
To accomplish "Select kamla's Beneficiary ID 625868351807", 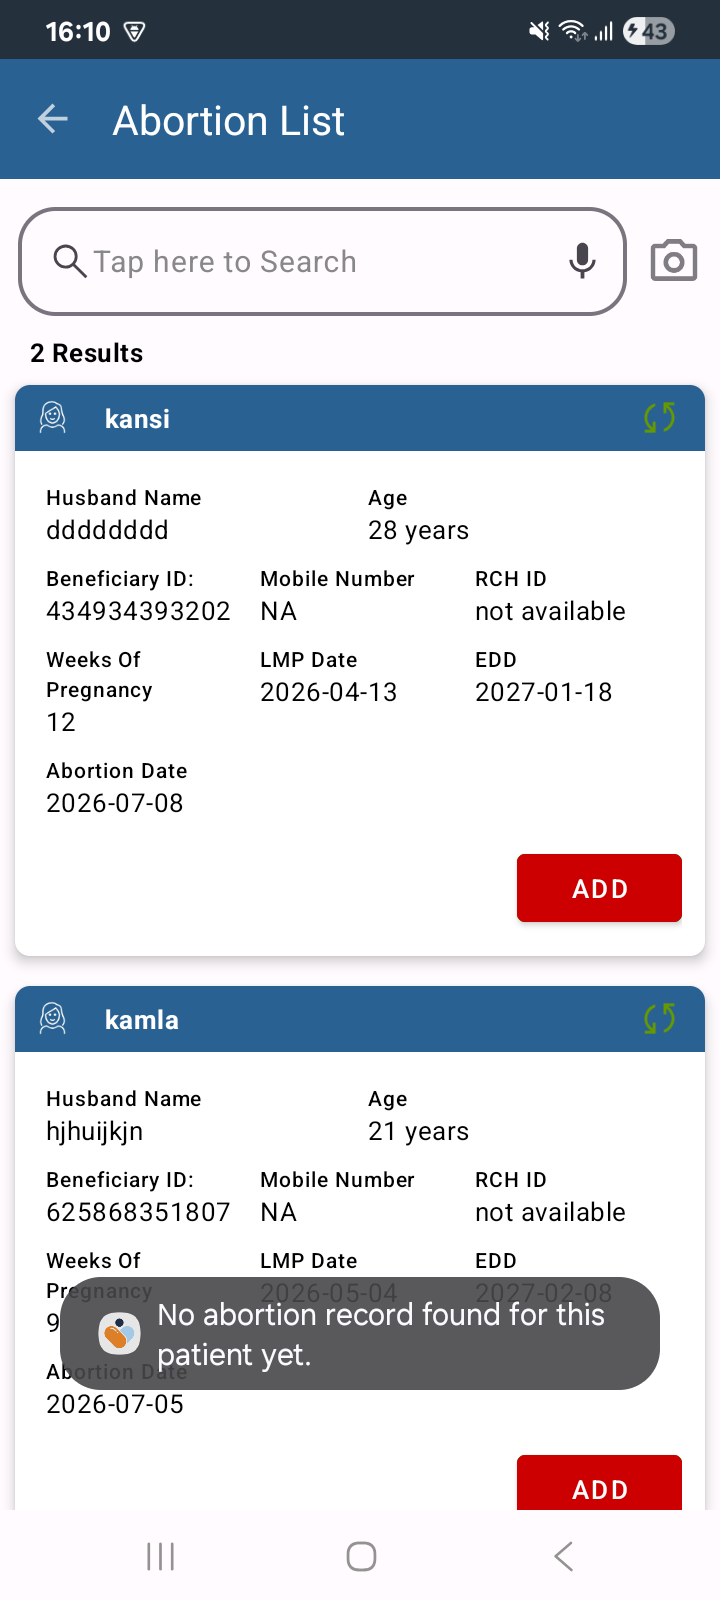I will click(138, 1212).
